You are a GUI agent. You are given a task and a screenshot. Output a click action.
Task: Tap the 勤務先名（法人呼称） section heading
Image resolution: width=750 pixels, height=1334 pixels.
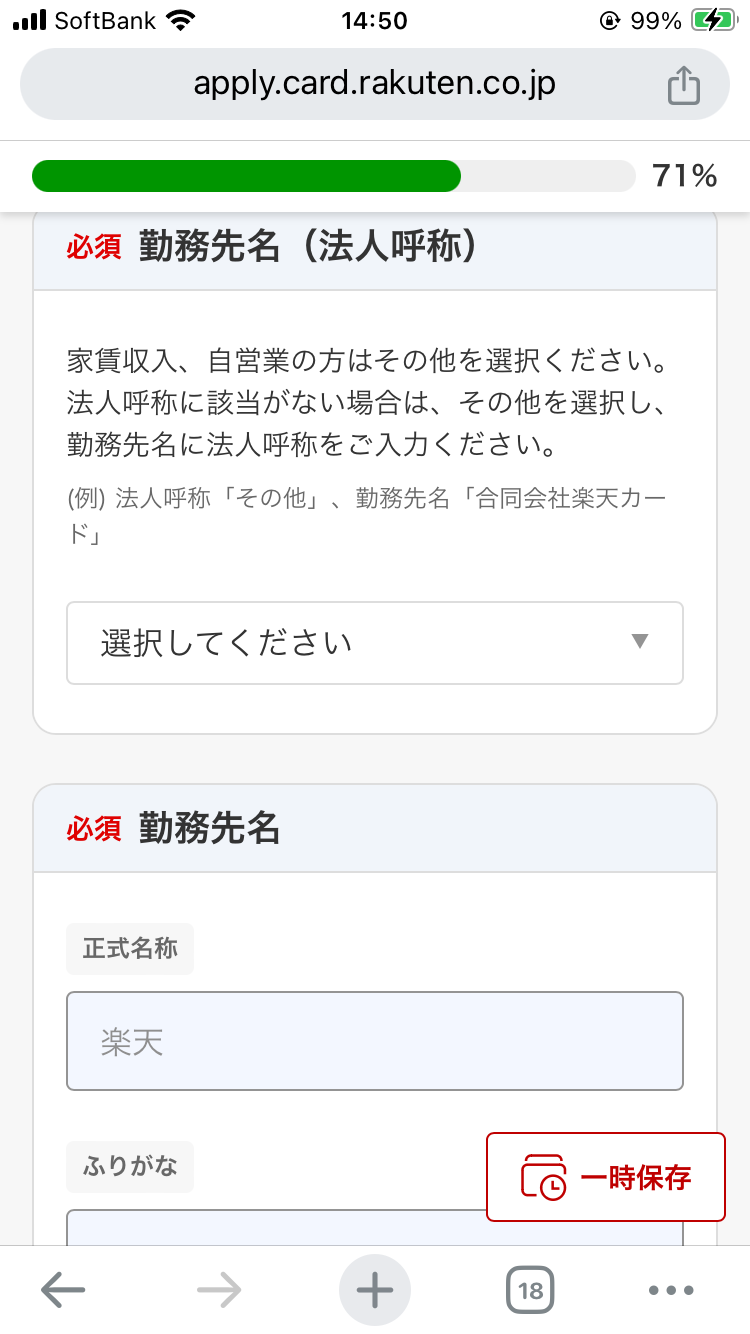[308, 246]
